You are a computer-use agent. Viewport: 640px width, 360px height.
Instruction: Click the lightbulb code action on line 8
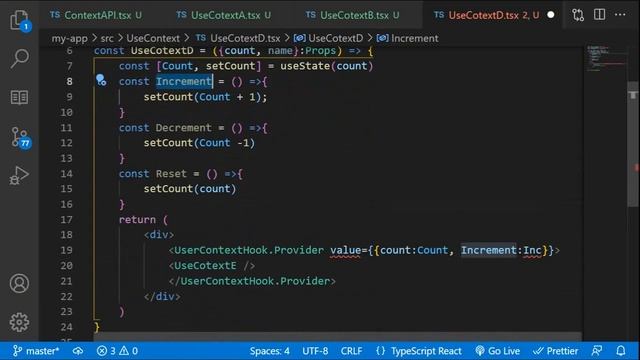(x=101, y=80)
